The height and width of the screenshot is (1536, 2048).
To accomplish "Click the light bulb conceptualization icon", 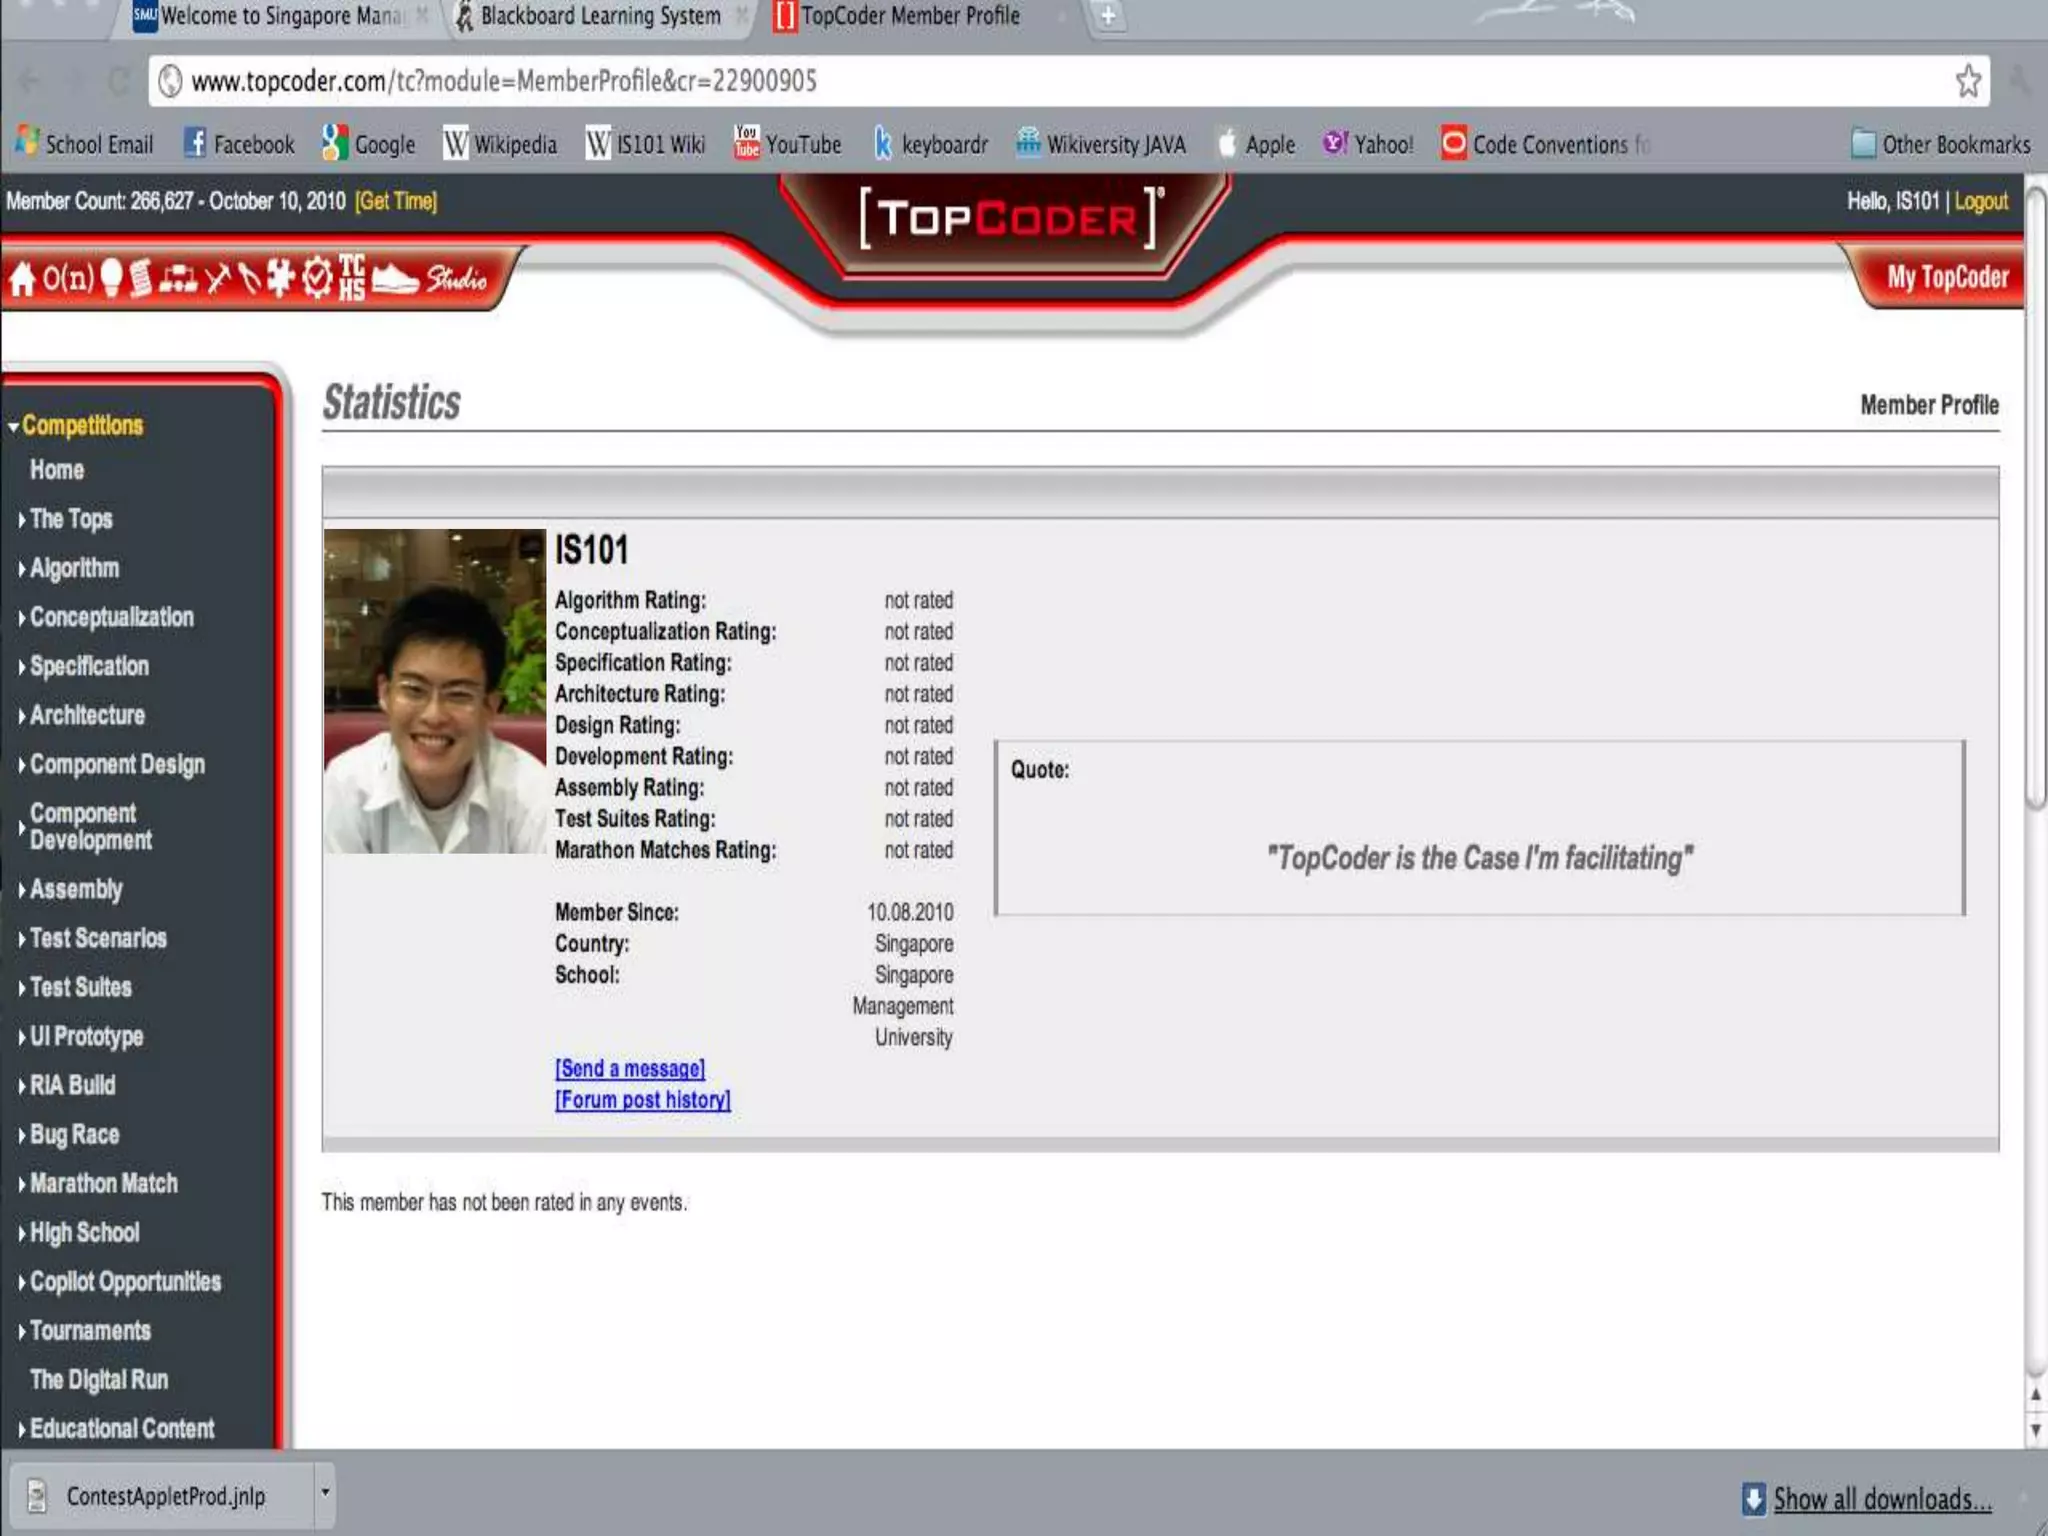I will coord(111,278).
